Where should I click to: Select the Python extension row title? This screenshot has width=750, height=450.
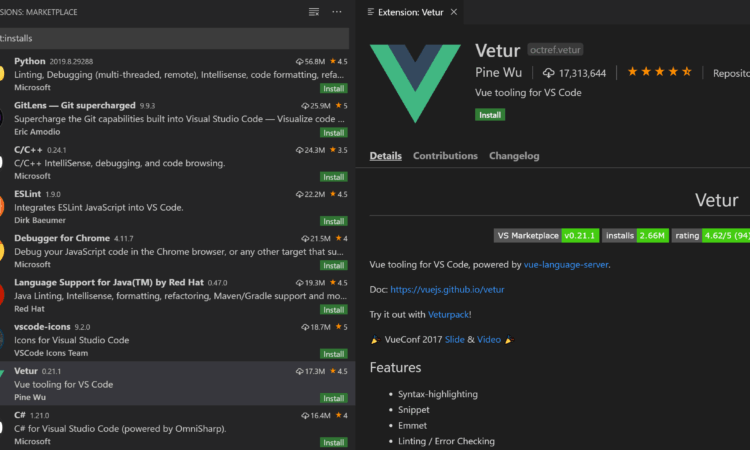click(x=30, y=61)
